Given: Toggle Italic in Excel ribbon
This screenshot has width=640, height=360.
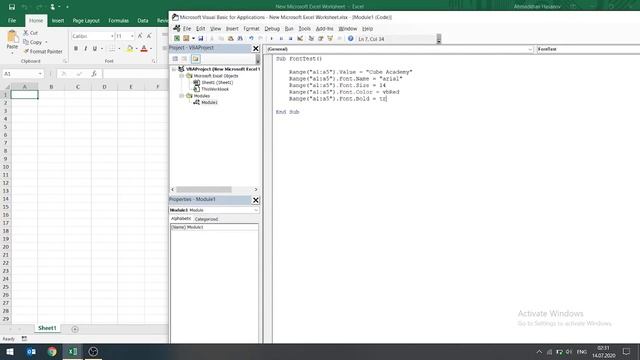Looking at the screenshot, I should coord(85,49).
